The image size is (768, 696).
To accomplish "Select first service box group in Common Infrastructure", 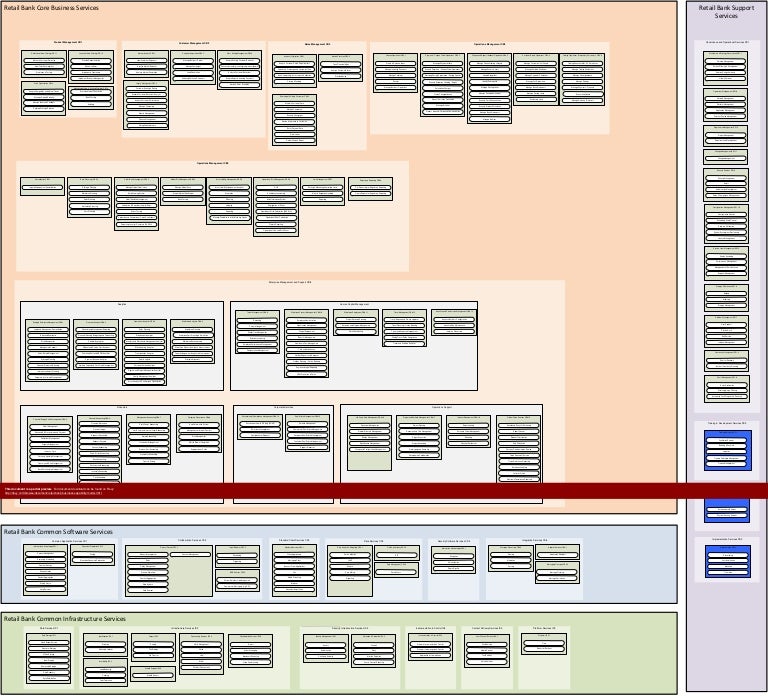I will 48,655.
